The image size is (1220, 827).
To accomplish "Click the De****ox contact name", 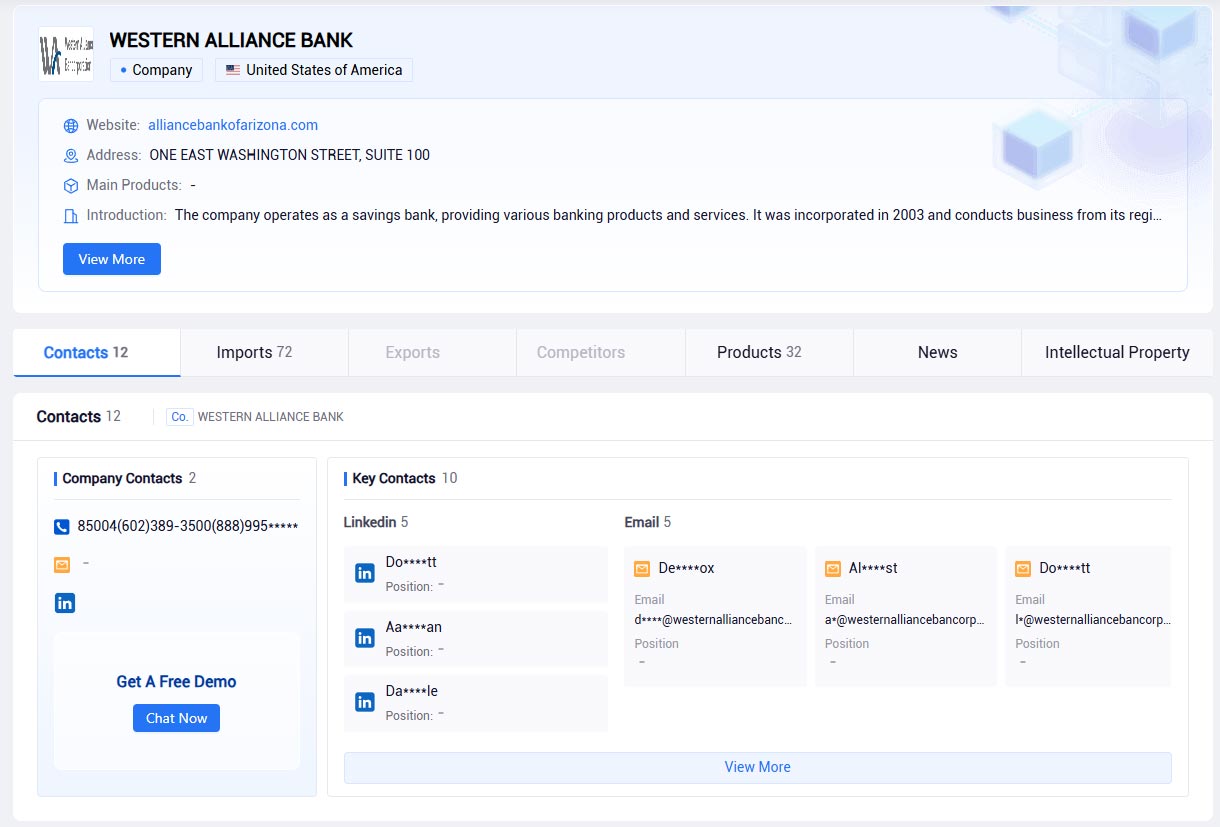I will click(686, 568).
